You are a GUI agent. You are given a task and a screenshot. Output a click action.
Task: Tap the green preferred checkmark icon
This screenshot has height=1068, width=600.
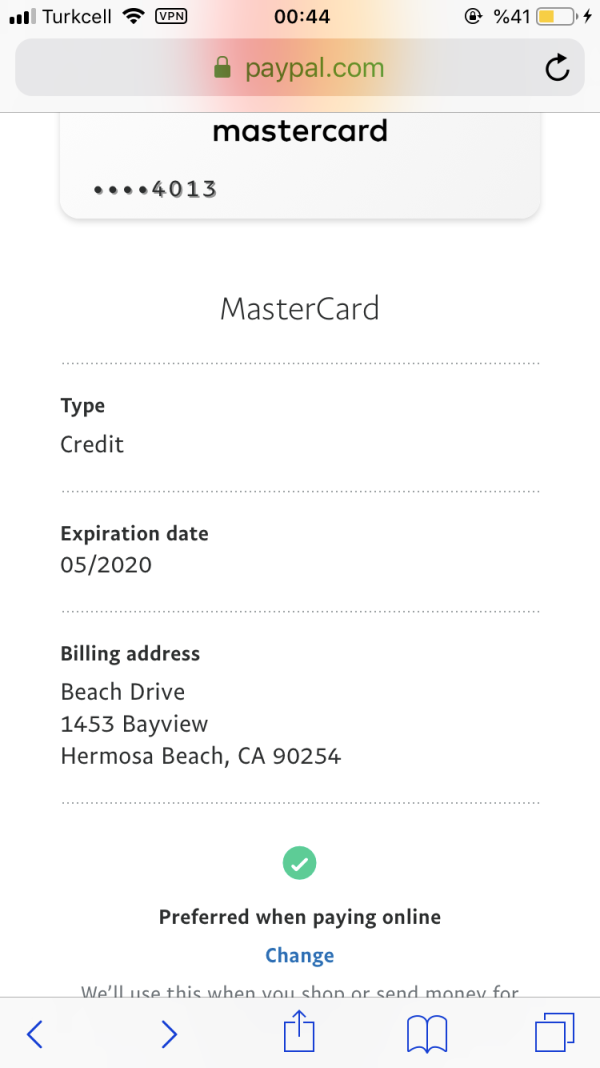[299, 862]
